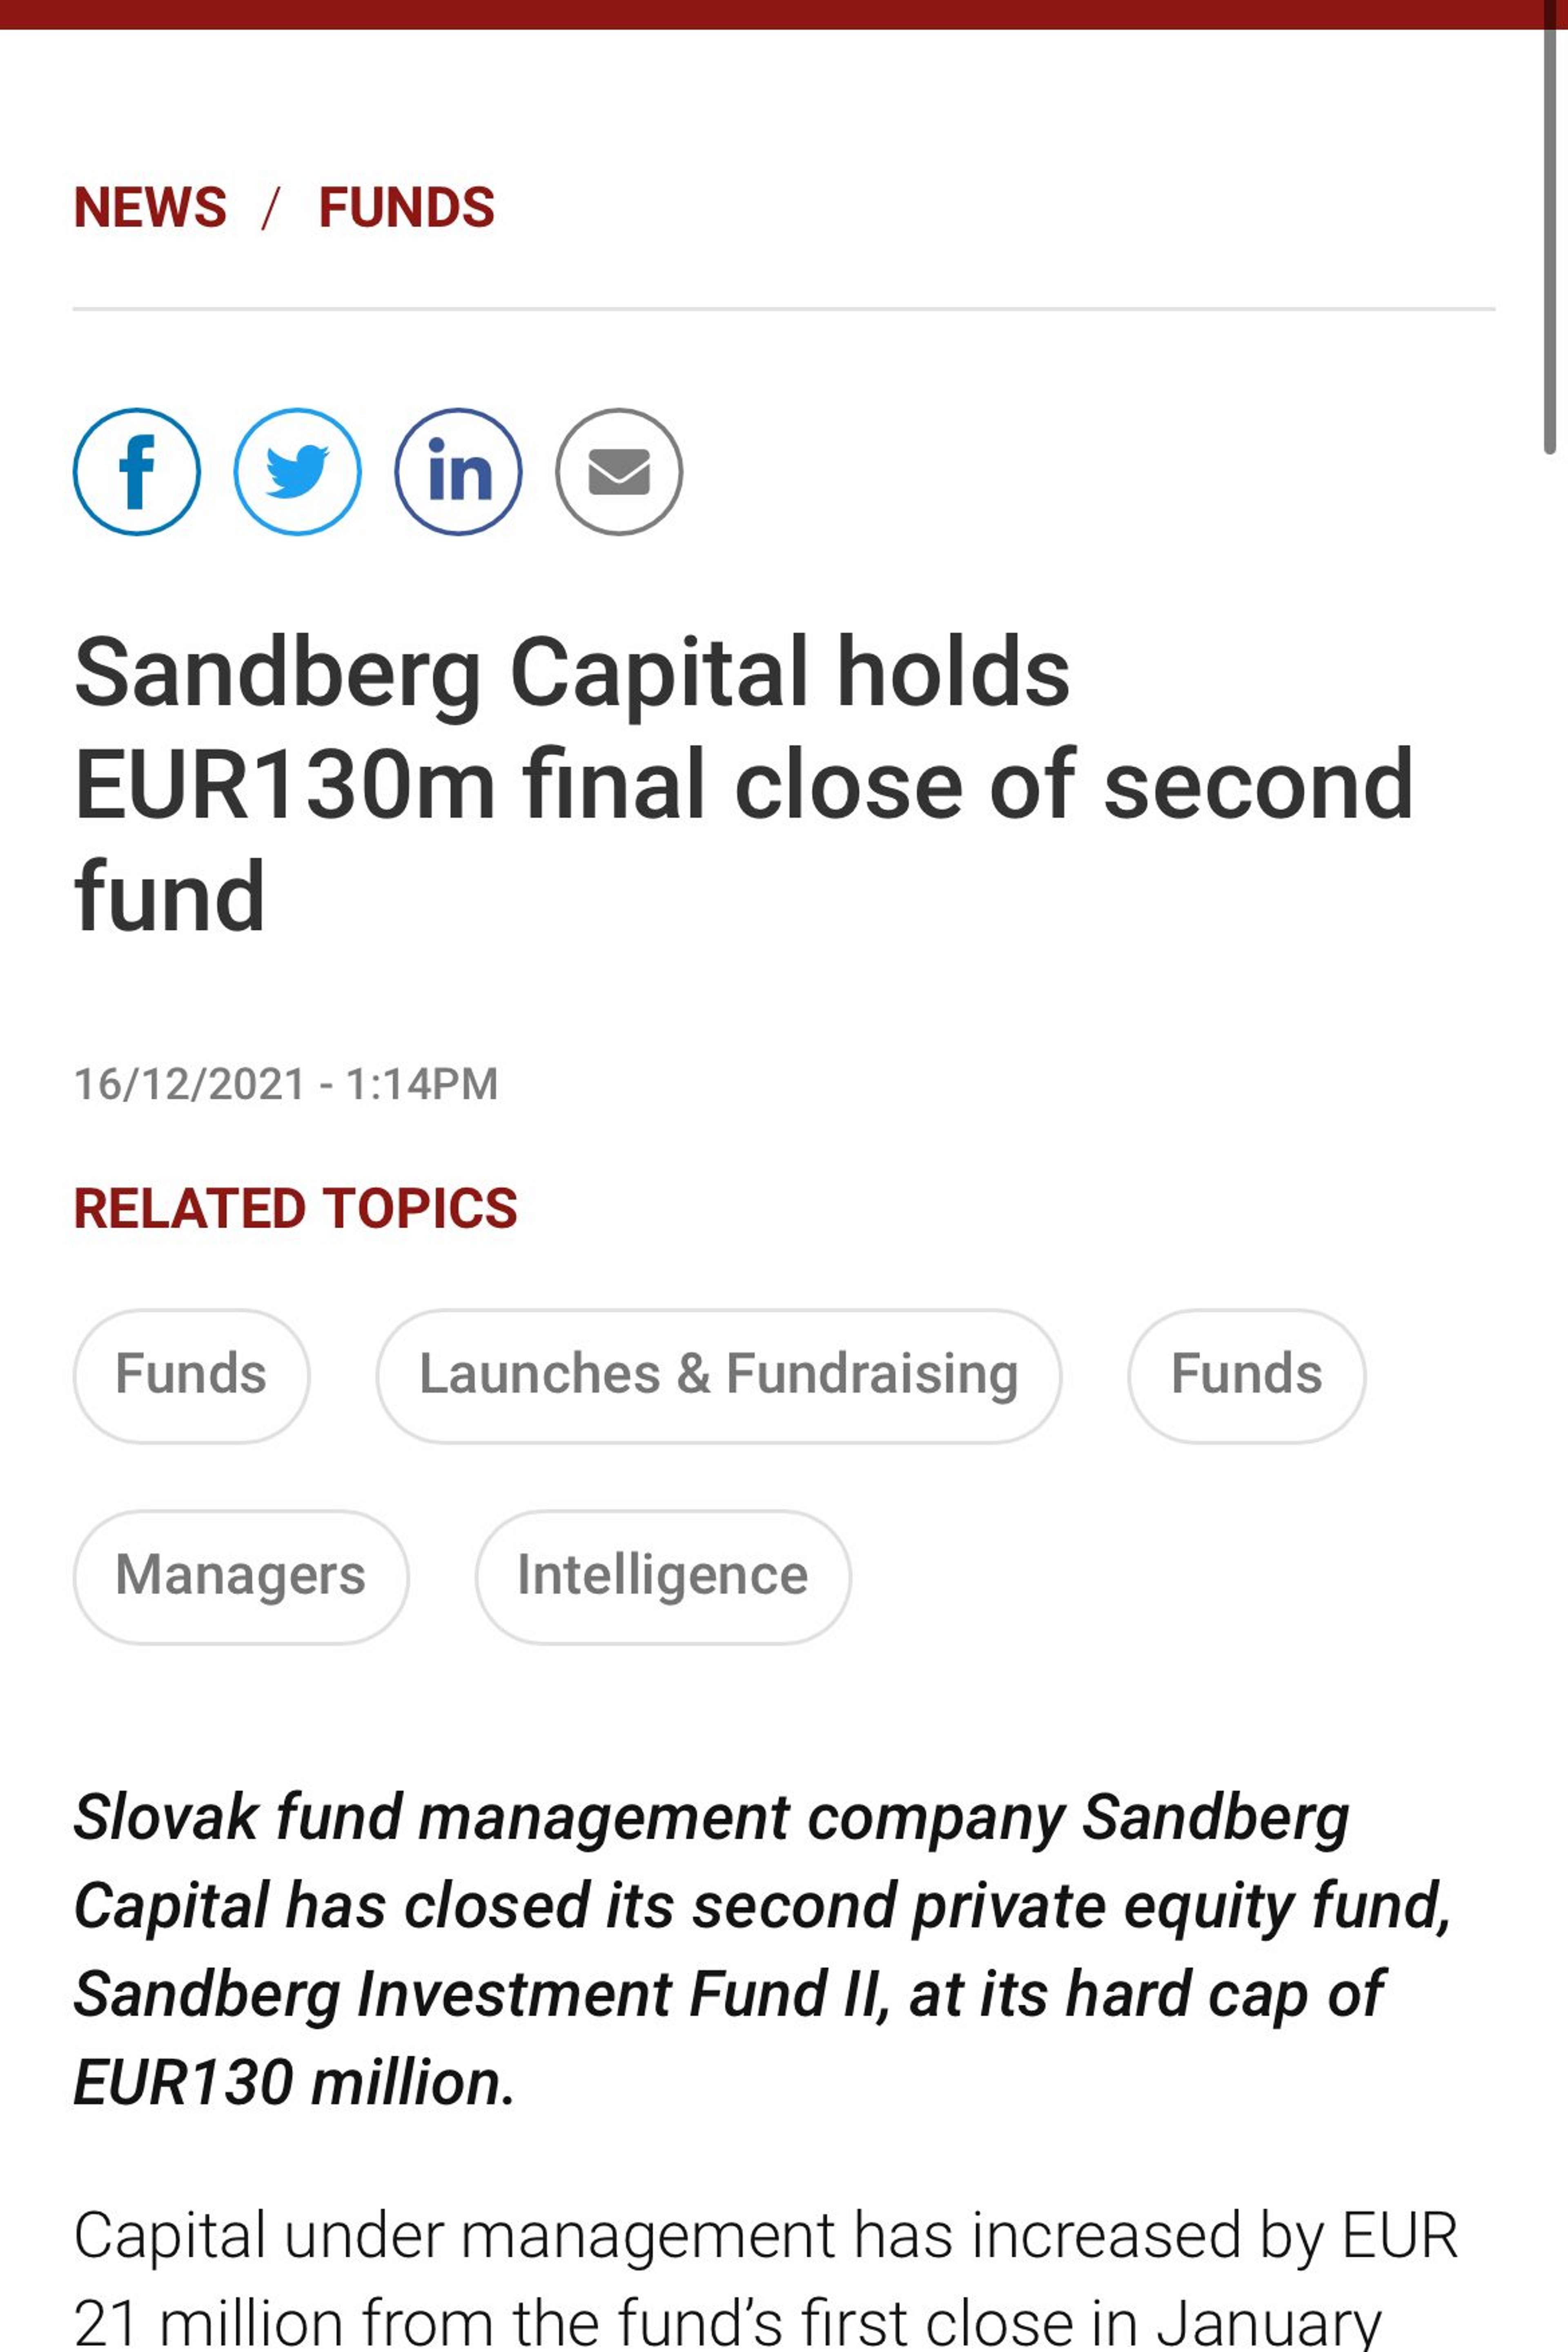Image resolution: width=1568 pixels, height=2352 pixels.
Task: Share the article on Twitter
Action: tap(298, 472)
